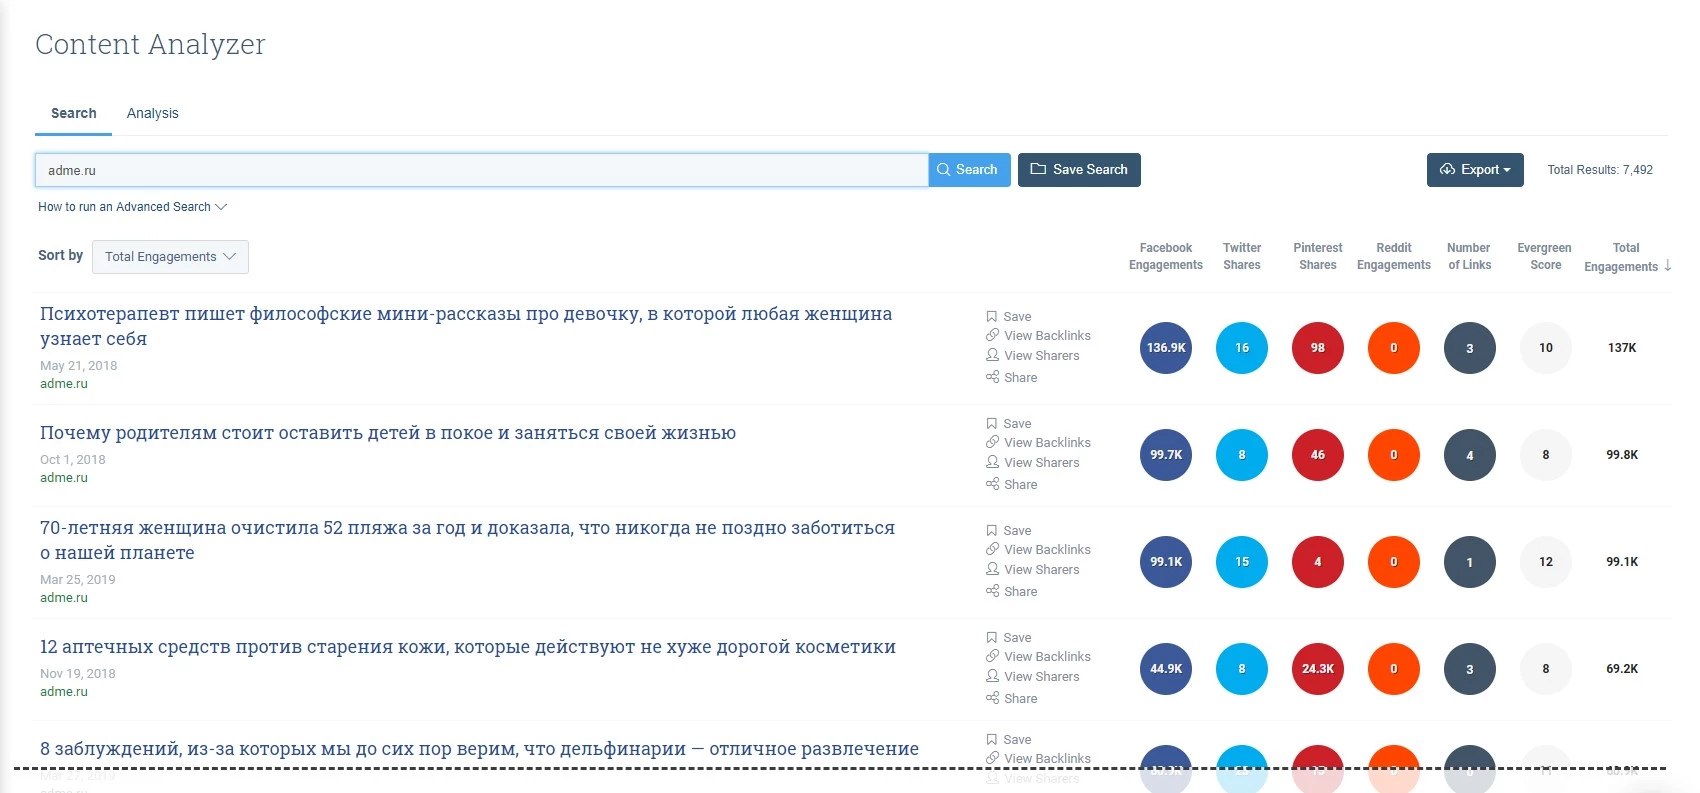View Sharers for 12 аптечных средств article
Image resolution: width=1700 pixels, height=793 pixels.
1033,677
